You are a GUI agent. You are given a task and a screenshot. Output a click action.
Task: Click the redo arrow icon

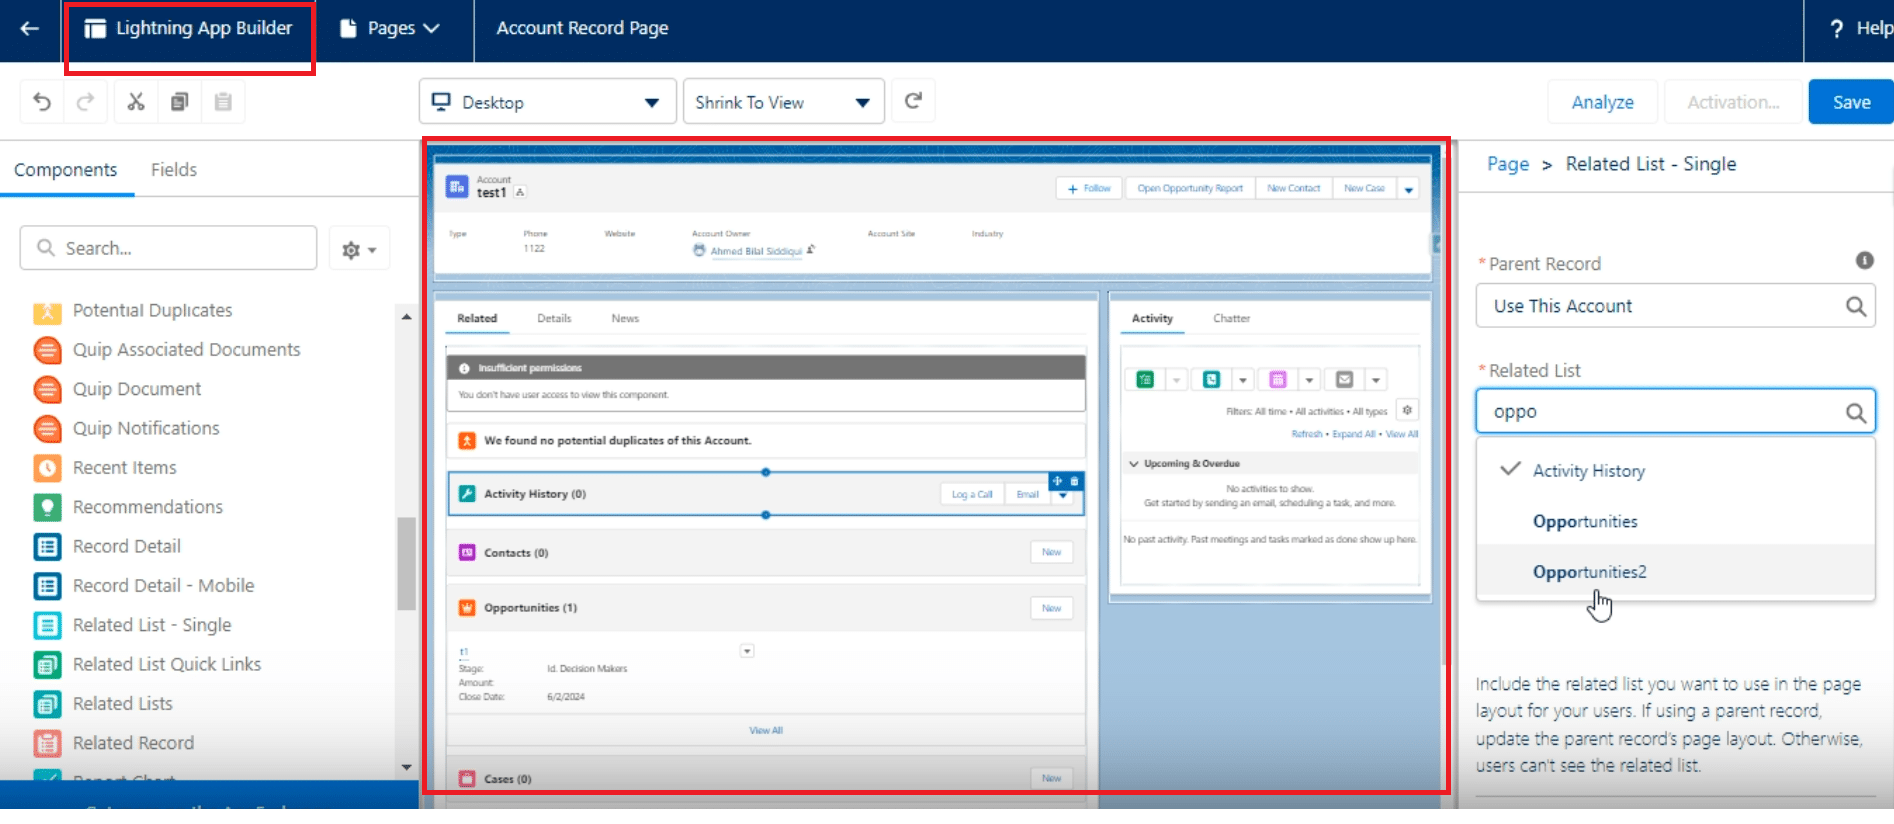[86, 102]
